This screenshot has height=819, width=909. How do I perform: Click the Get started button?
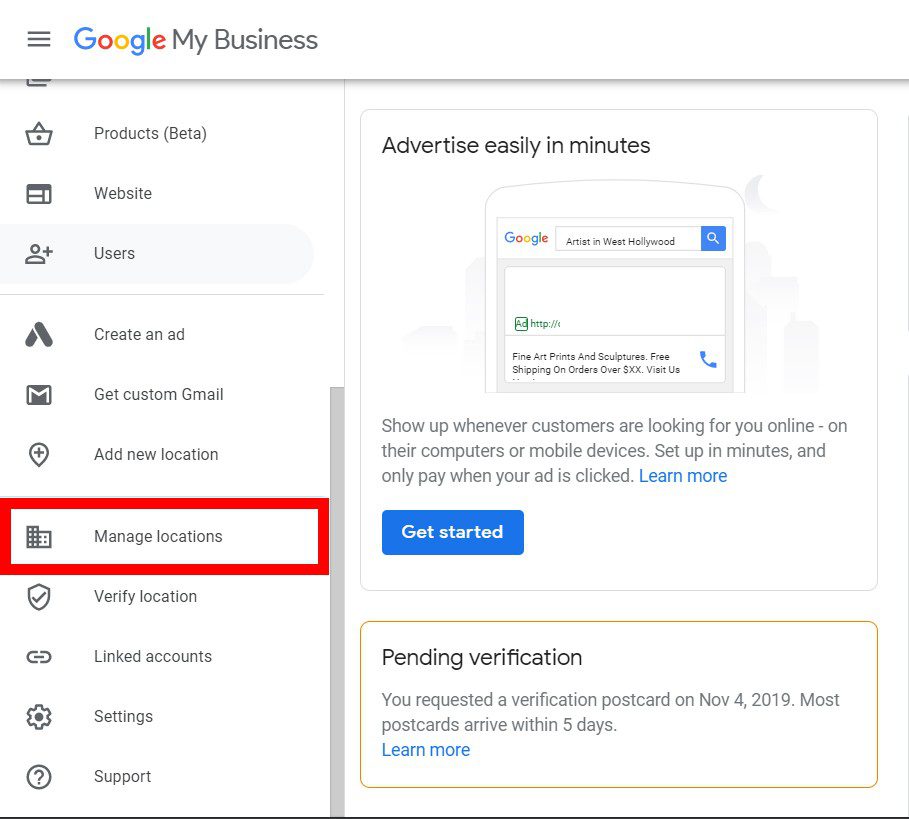tap(453, 532)
